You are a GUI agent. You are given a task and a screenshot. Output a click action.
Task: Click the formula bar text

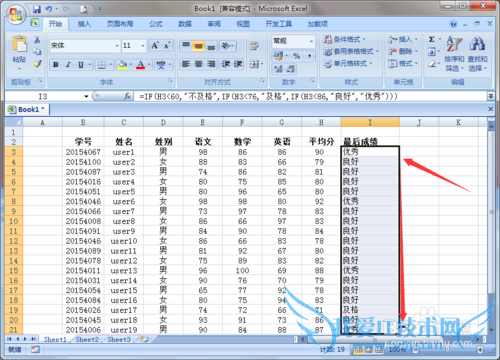tap(268, 97)
